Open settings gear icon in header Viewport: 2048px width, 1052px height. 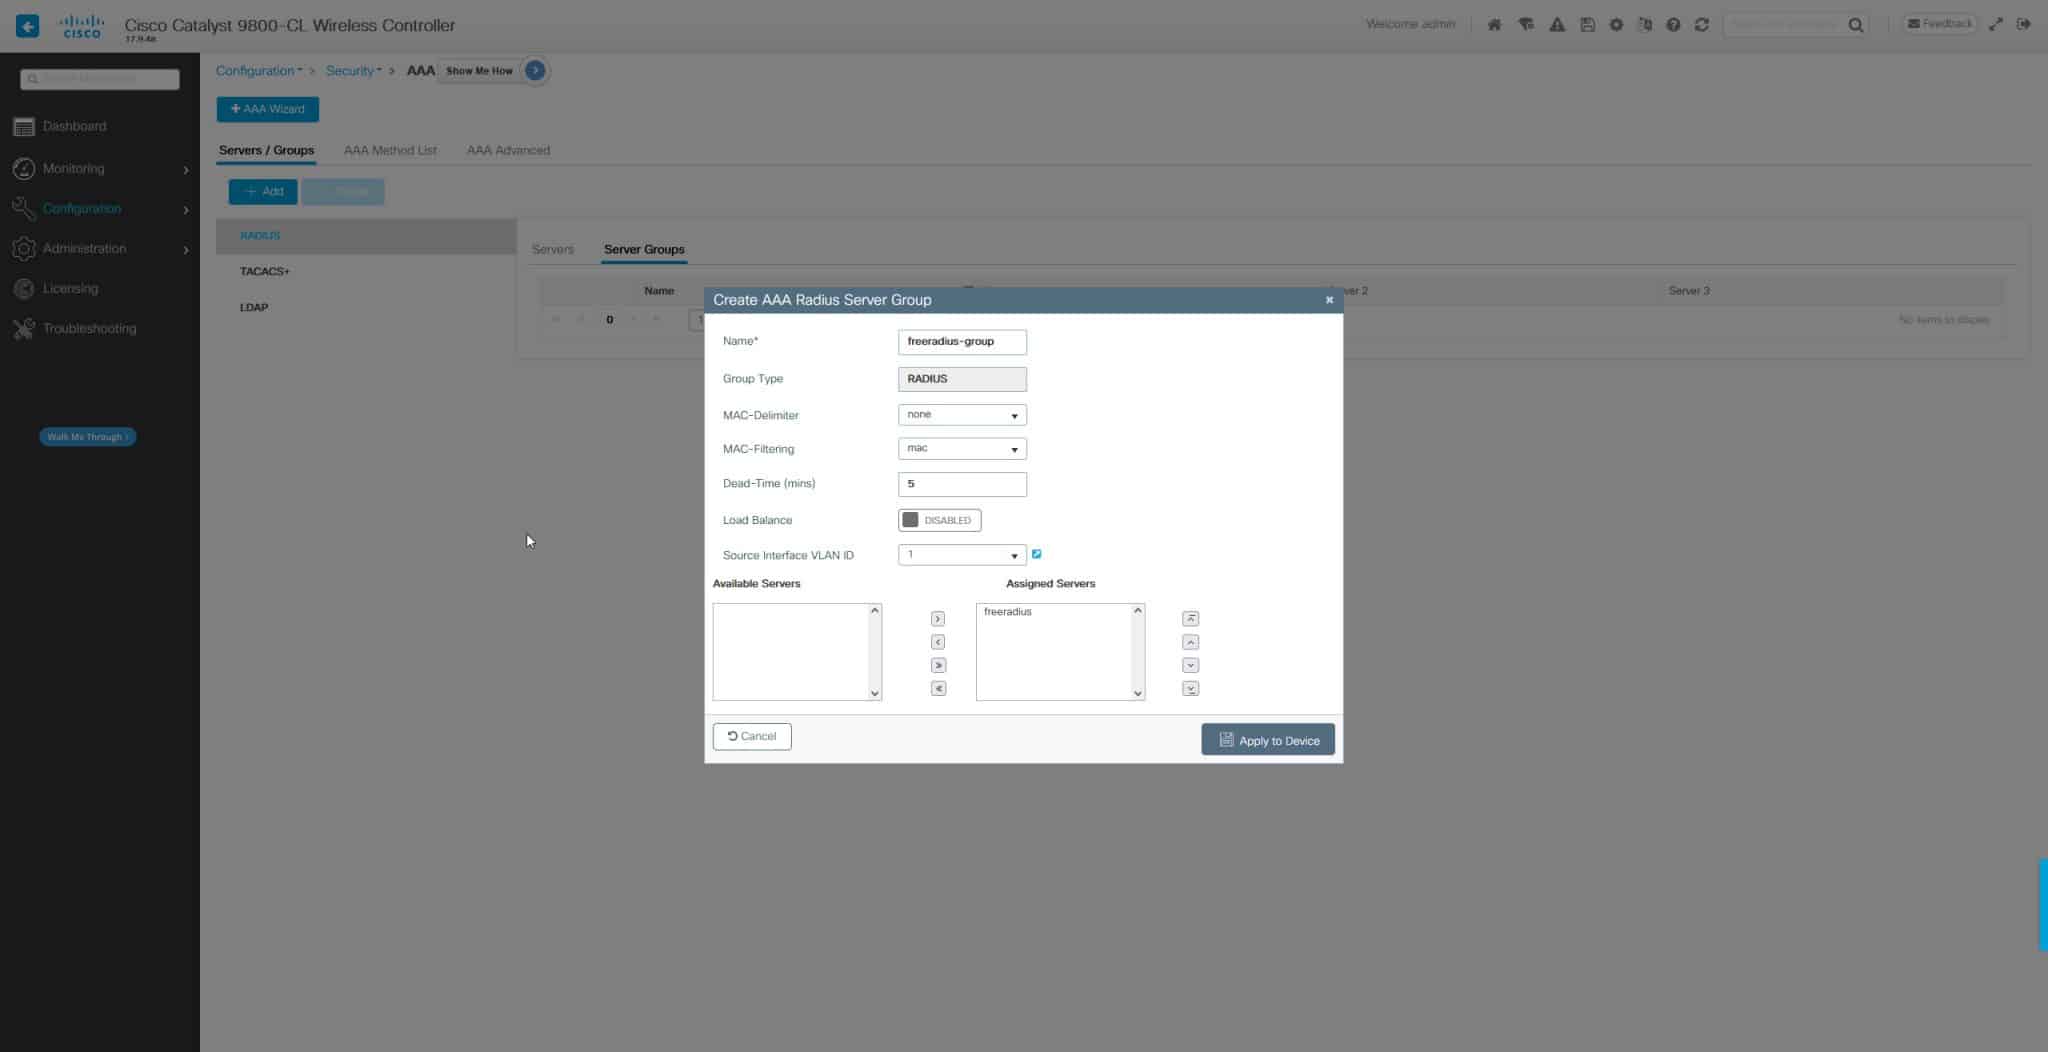point(1616,25)
